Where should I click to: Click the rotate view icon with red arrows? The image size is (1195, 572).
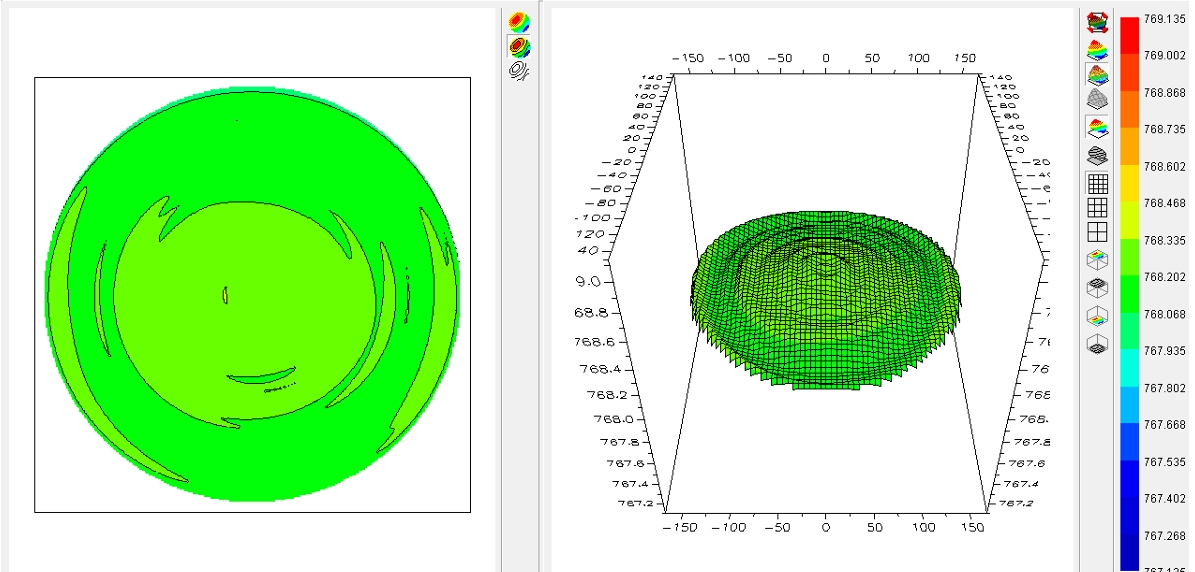point(1097,22)
